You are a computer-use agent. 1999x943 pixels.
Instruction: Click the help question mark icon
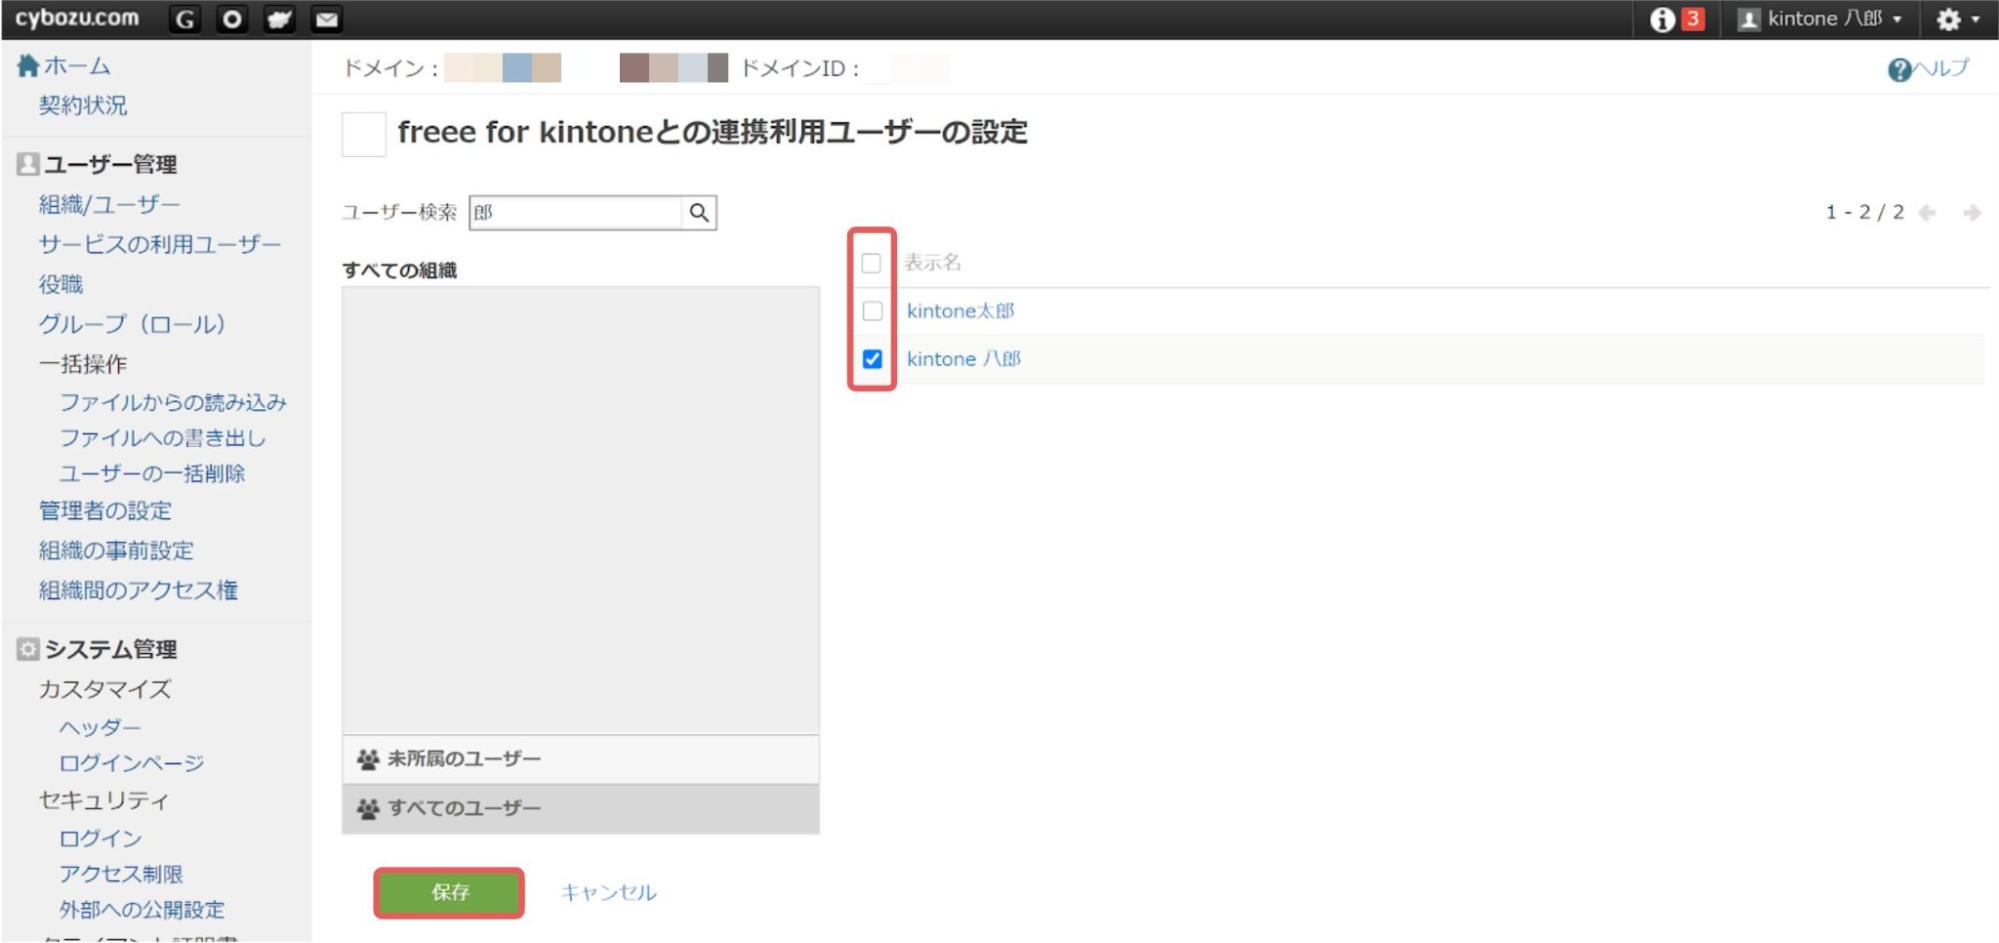pos(1899,69)
